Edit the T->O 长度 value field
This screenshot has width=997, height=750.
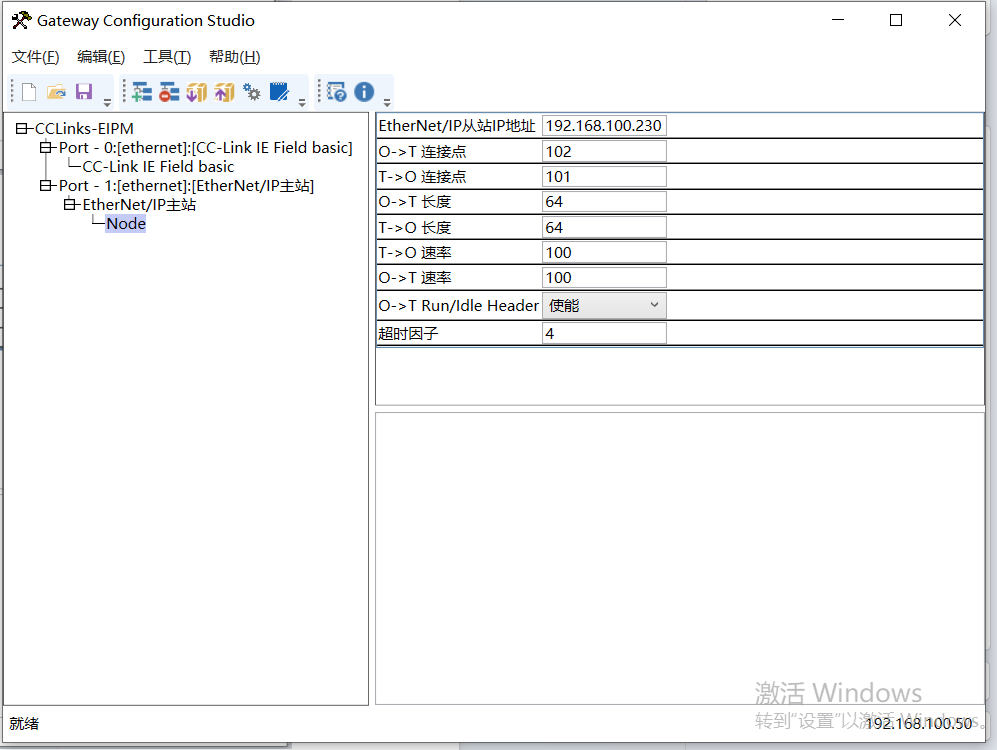pyautogui.click(x=604, y=228)
